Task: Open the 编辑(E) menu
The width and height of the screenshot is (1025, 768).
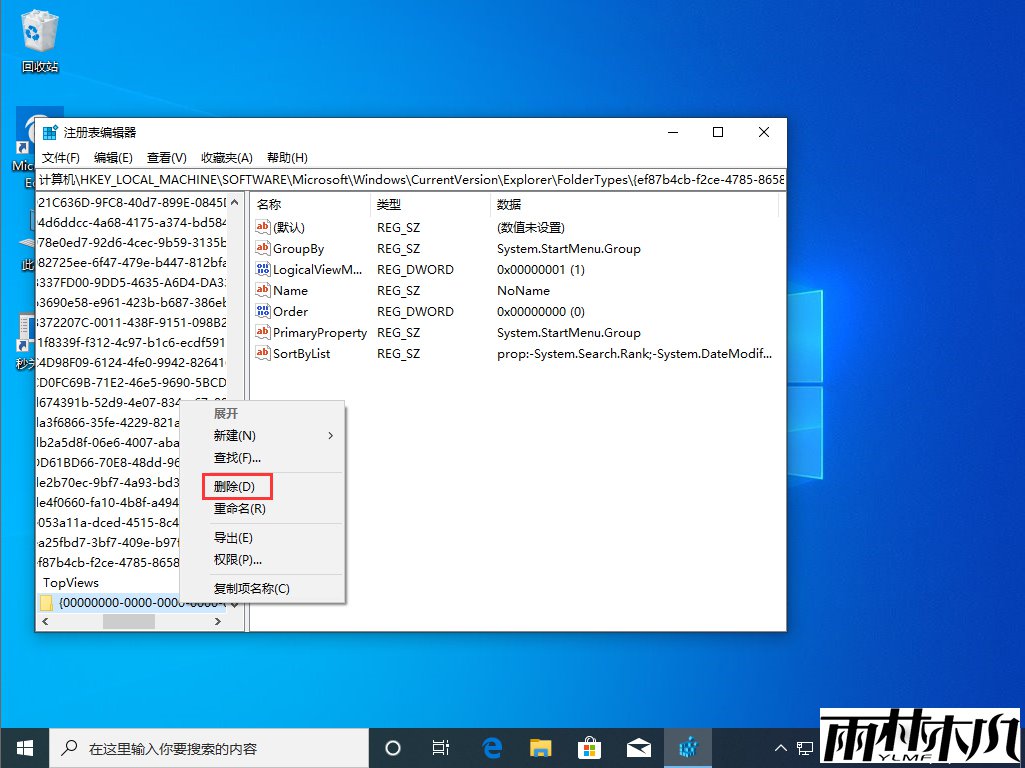Action: click(112, 157)
